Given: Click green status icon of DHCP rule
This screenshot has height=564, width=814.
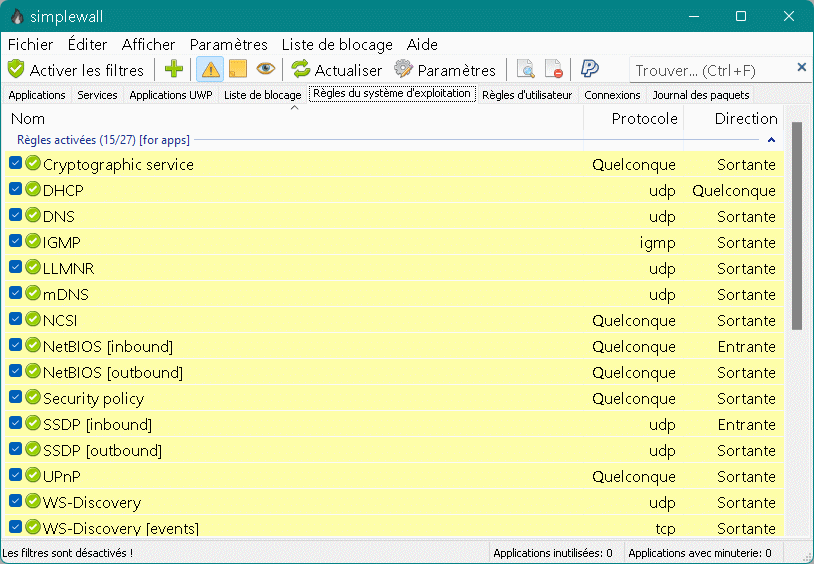Looking at the screenshot, I should pos(33,189).
